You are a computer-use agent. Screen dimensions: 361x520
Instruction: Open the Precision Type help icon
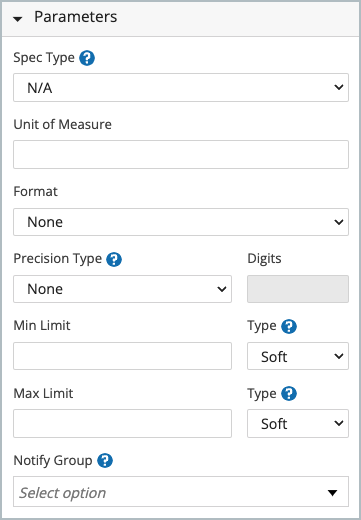(x=114, y=259)
